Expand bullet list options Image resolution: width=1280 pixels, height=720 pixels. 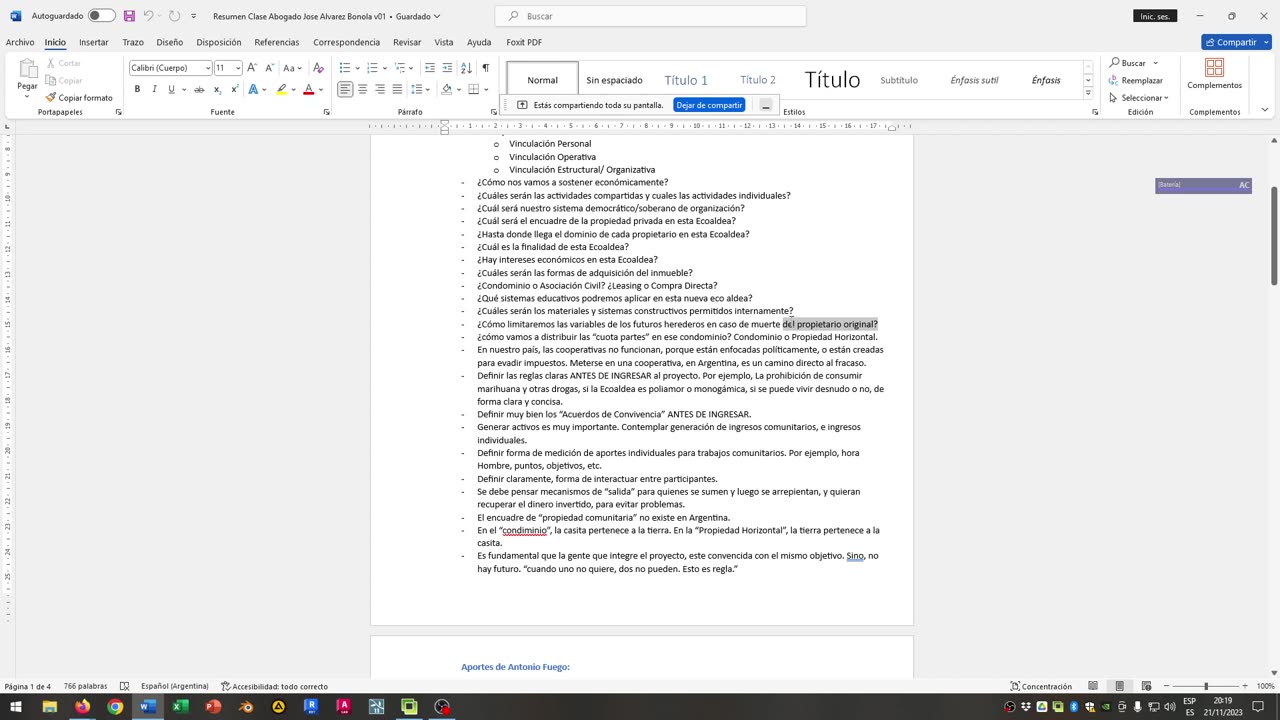pos(357,67)
